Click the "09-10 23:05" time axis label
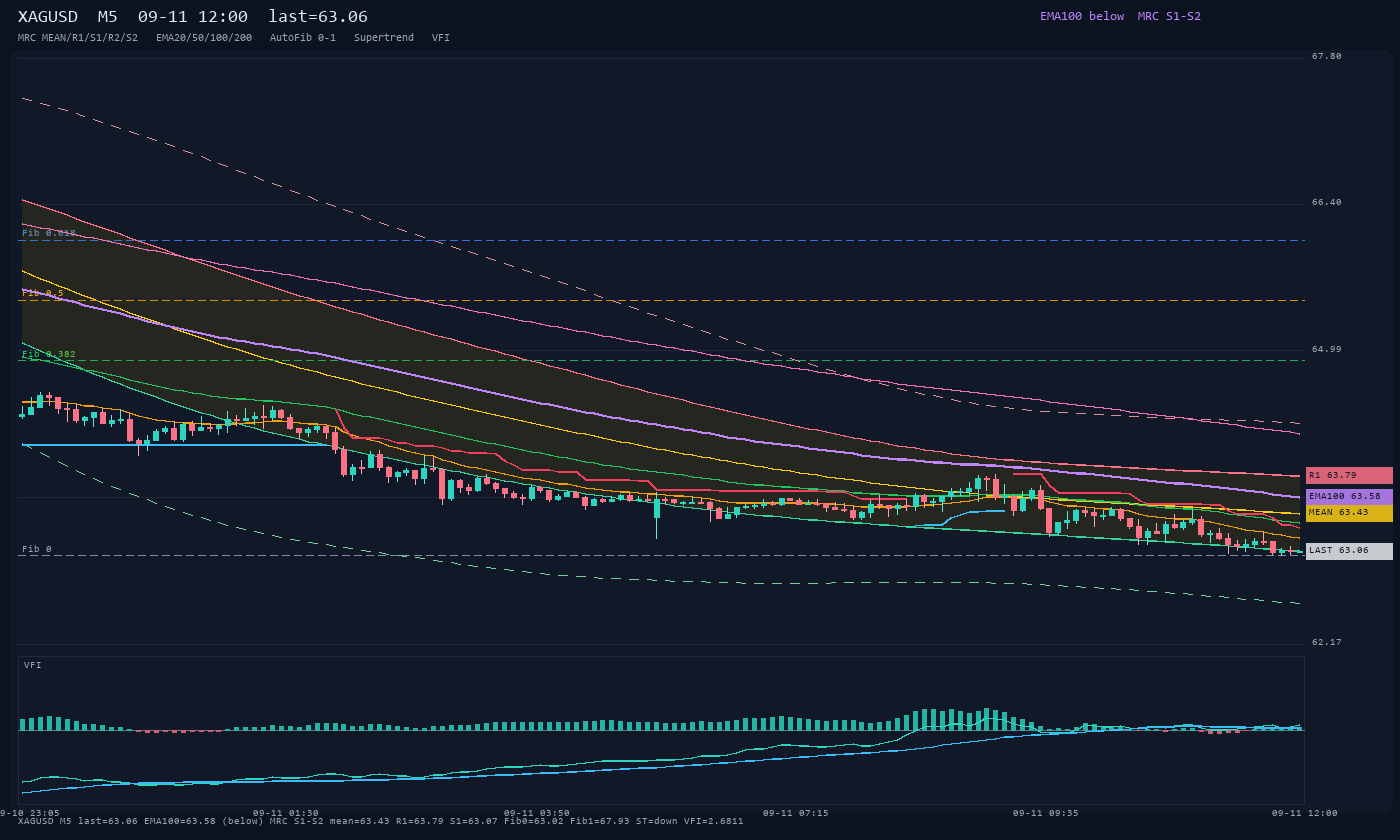The height and width of the screenshot is (840, 1400). click(x=30, y=813)
